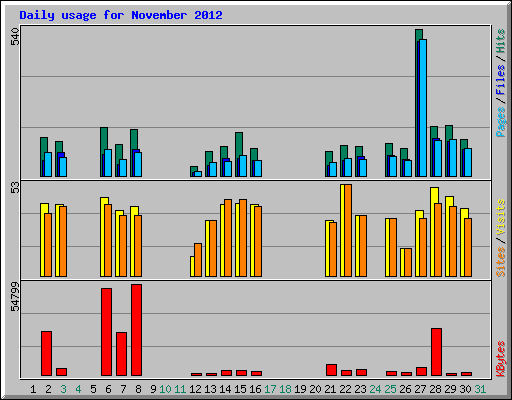Click the yellow visits bar for day 2
512x400 pixels.
[x=43, y=240]
